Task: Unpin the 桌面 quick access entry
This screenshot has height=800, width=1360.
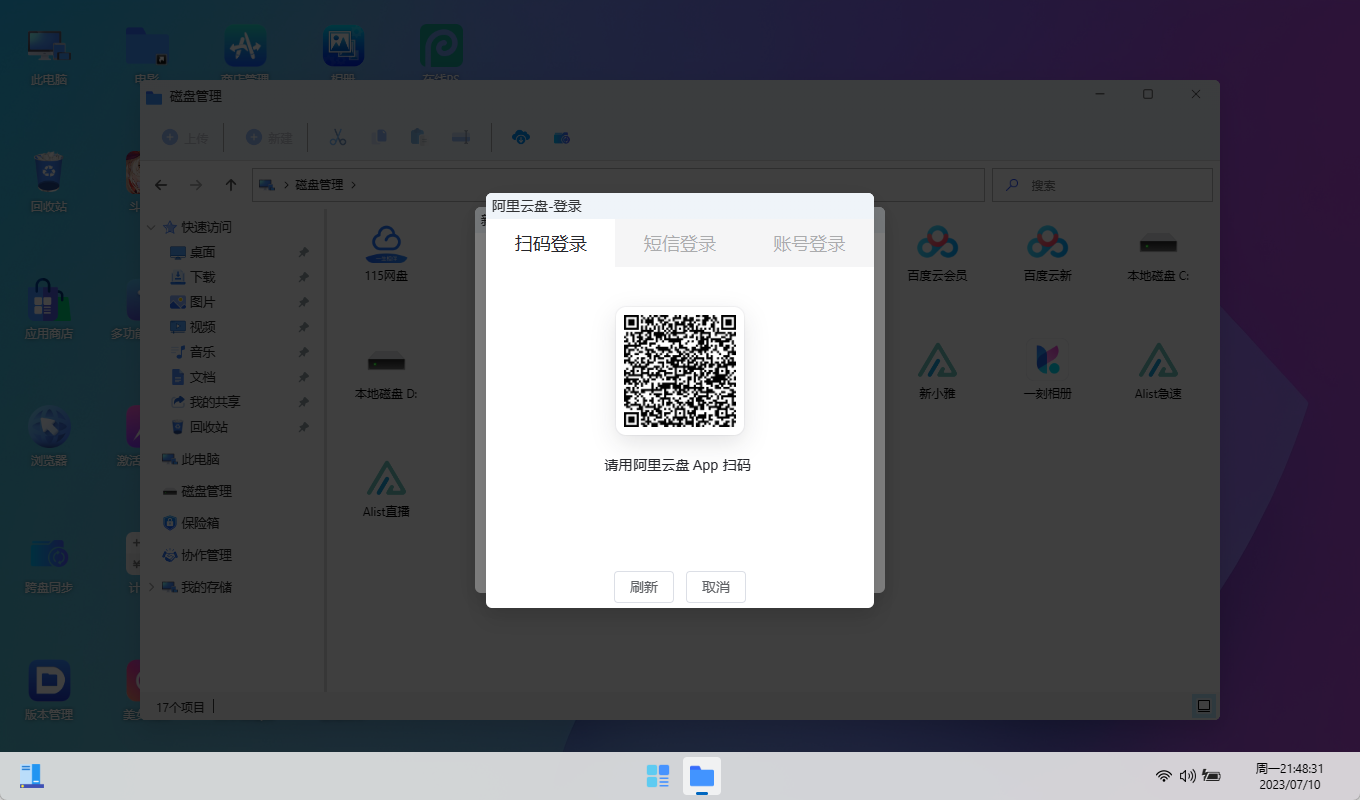Action: 303,252
